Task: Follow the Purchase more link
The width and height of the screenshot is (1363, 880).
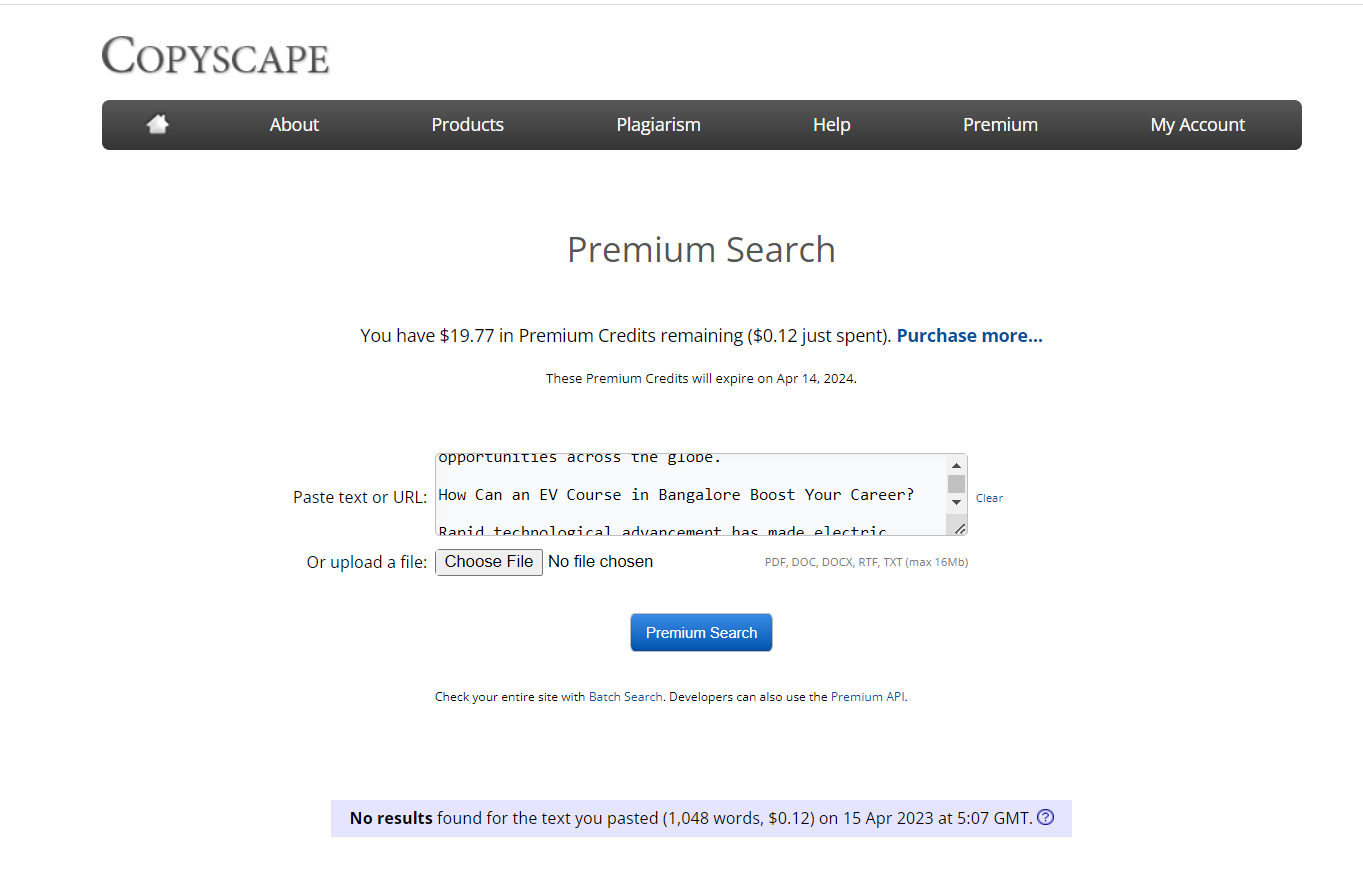Action: [x=969, y=336]
